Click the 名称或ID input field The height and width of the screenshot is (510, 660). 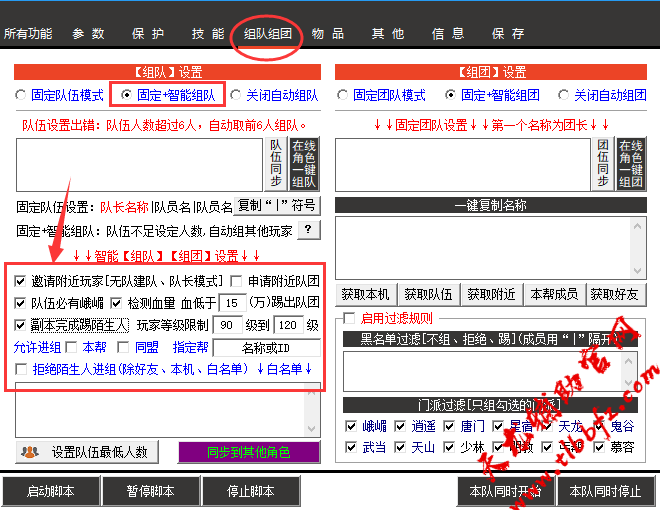(266, 348)
